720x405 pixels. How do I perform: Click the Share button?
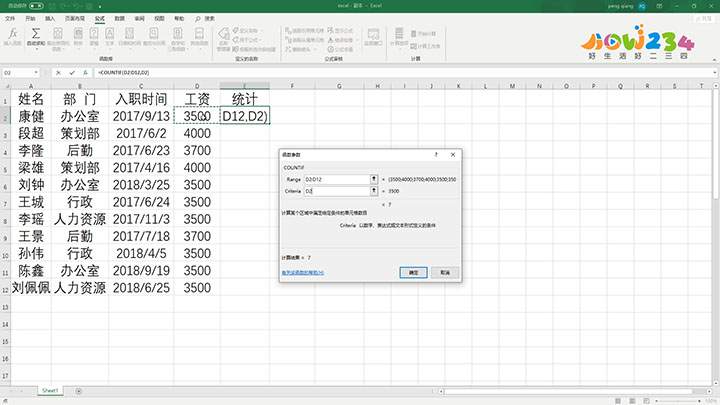click(x=704, y=18)
